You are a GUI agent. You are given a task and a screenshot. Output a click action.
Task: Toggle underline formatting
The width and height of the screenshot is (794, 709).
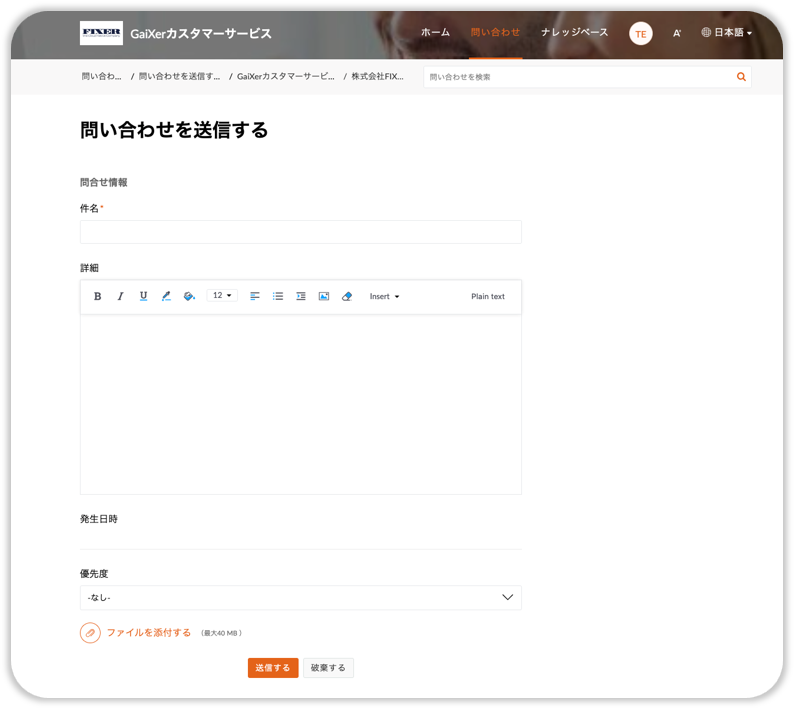click(143, 296)
